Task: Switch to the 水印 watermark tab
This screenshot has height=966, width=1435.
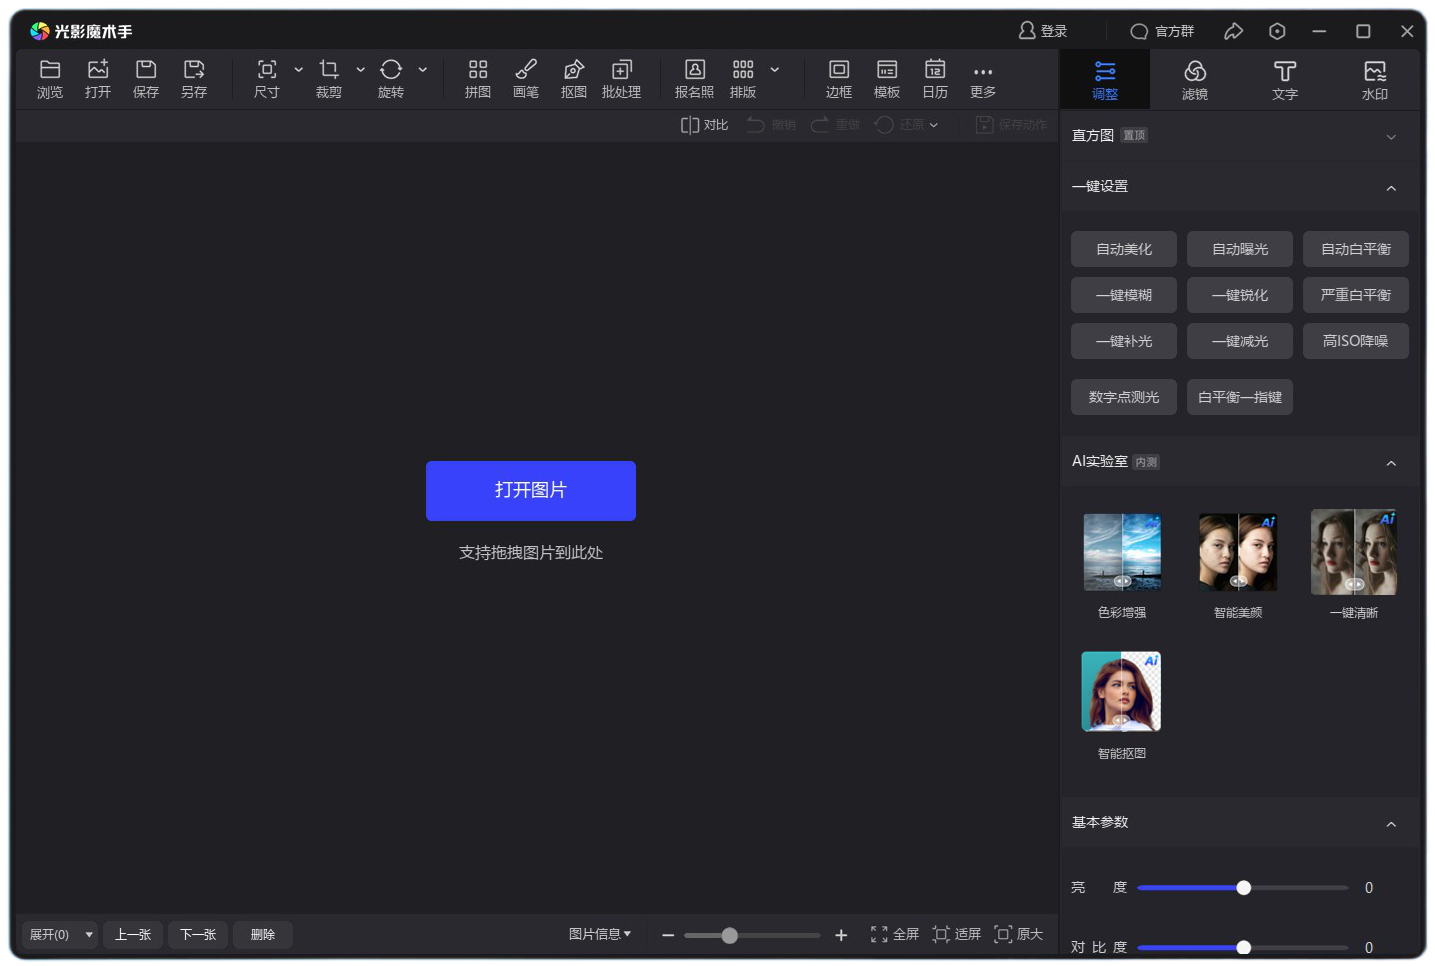Action: [1375, 80]
